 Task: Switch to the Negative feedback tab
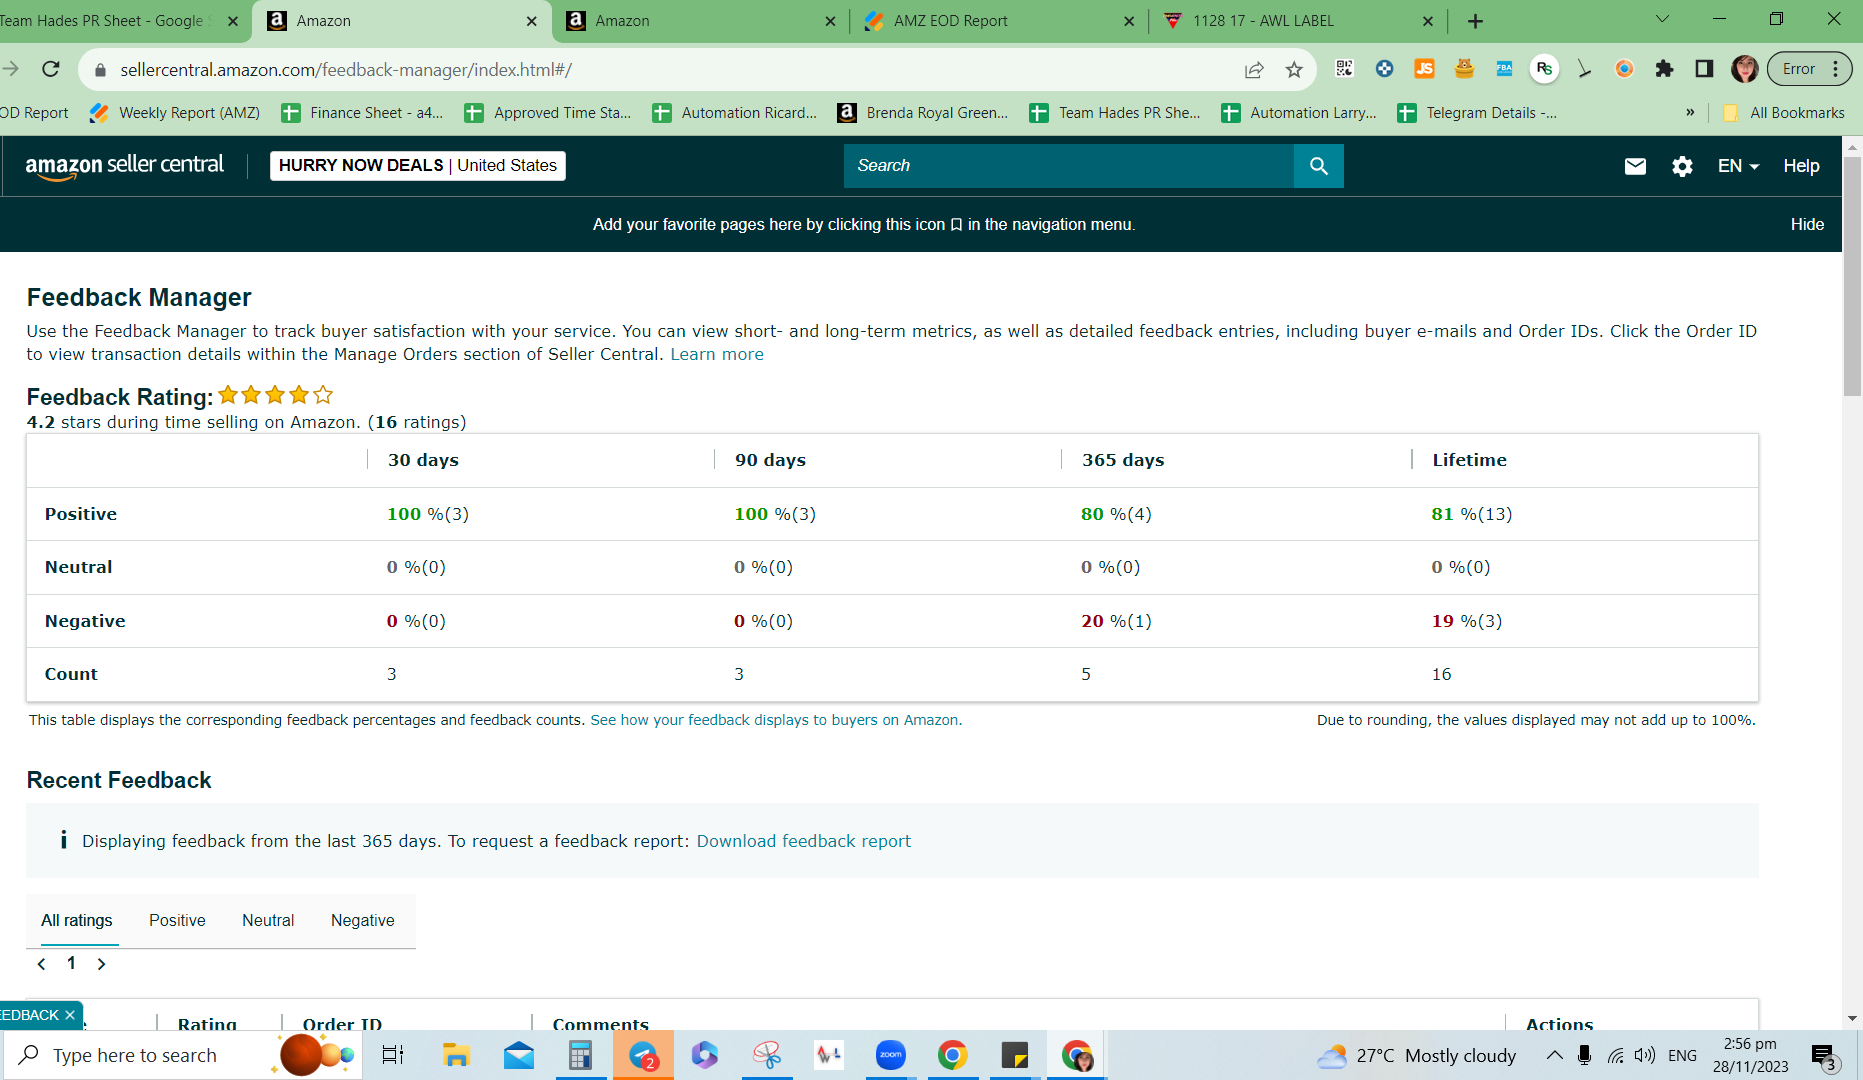(363, 920)
